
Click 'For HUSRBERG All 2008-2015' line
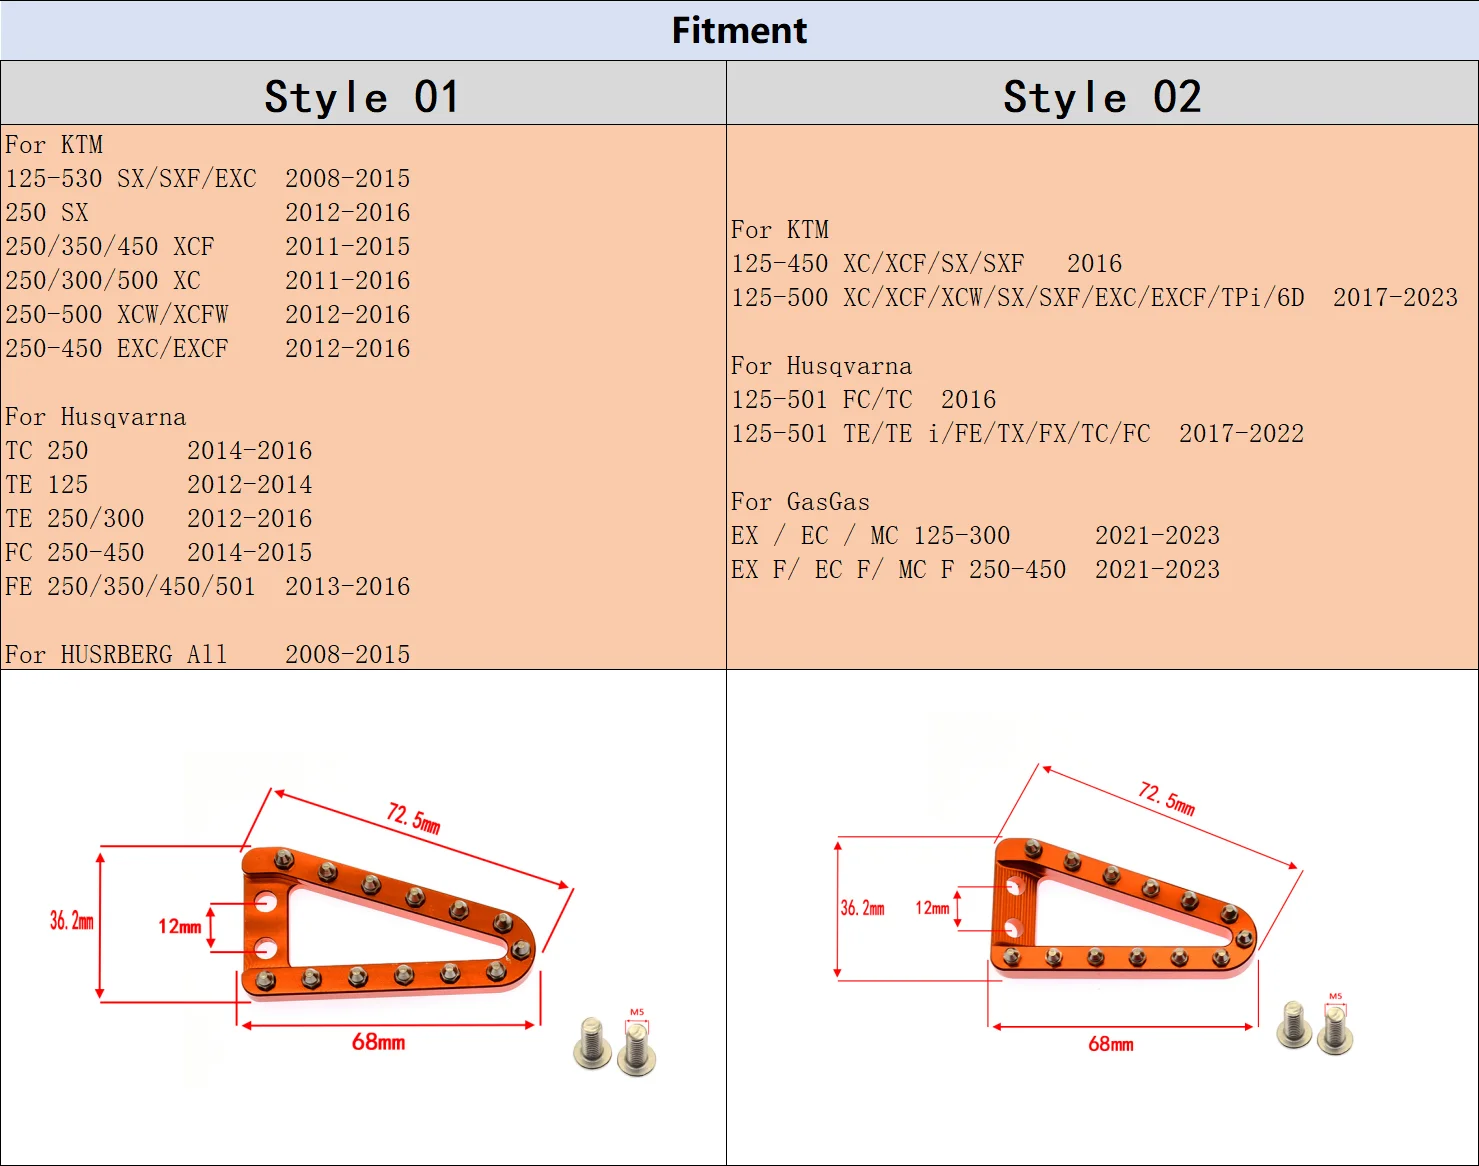click(208, 655)
